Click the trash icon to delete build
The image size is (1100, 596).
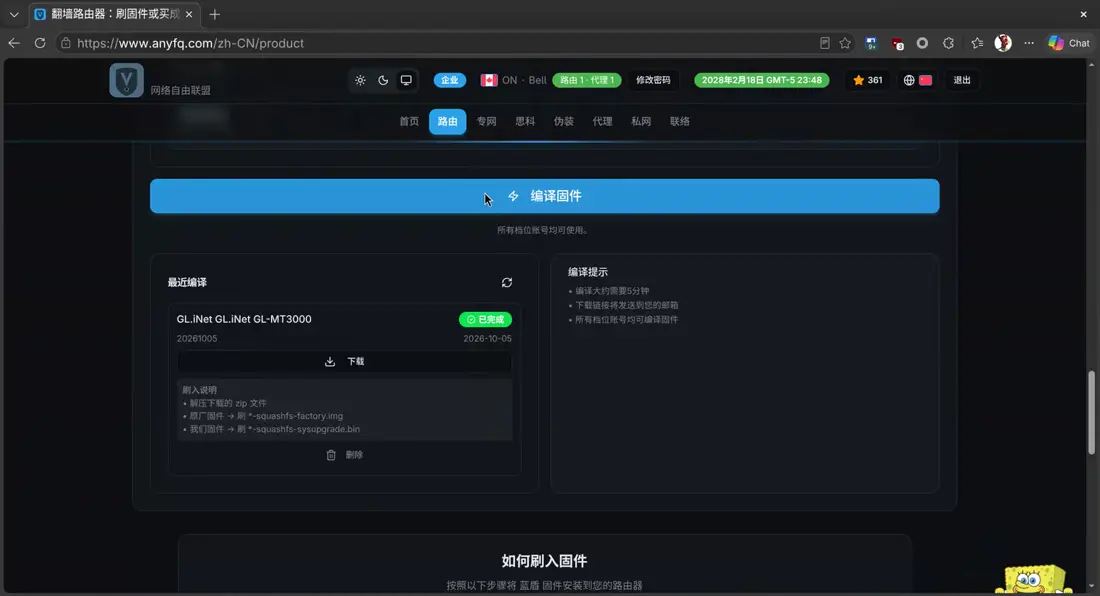pos(331,455)
